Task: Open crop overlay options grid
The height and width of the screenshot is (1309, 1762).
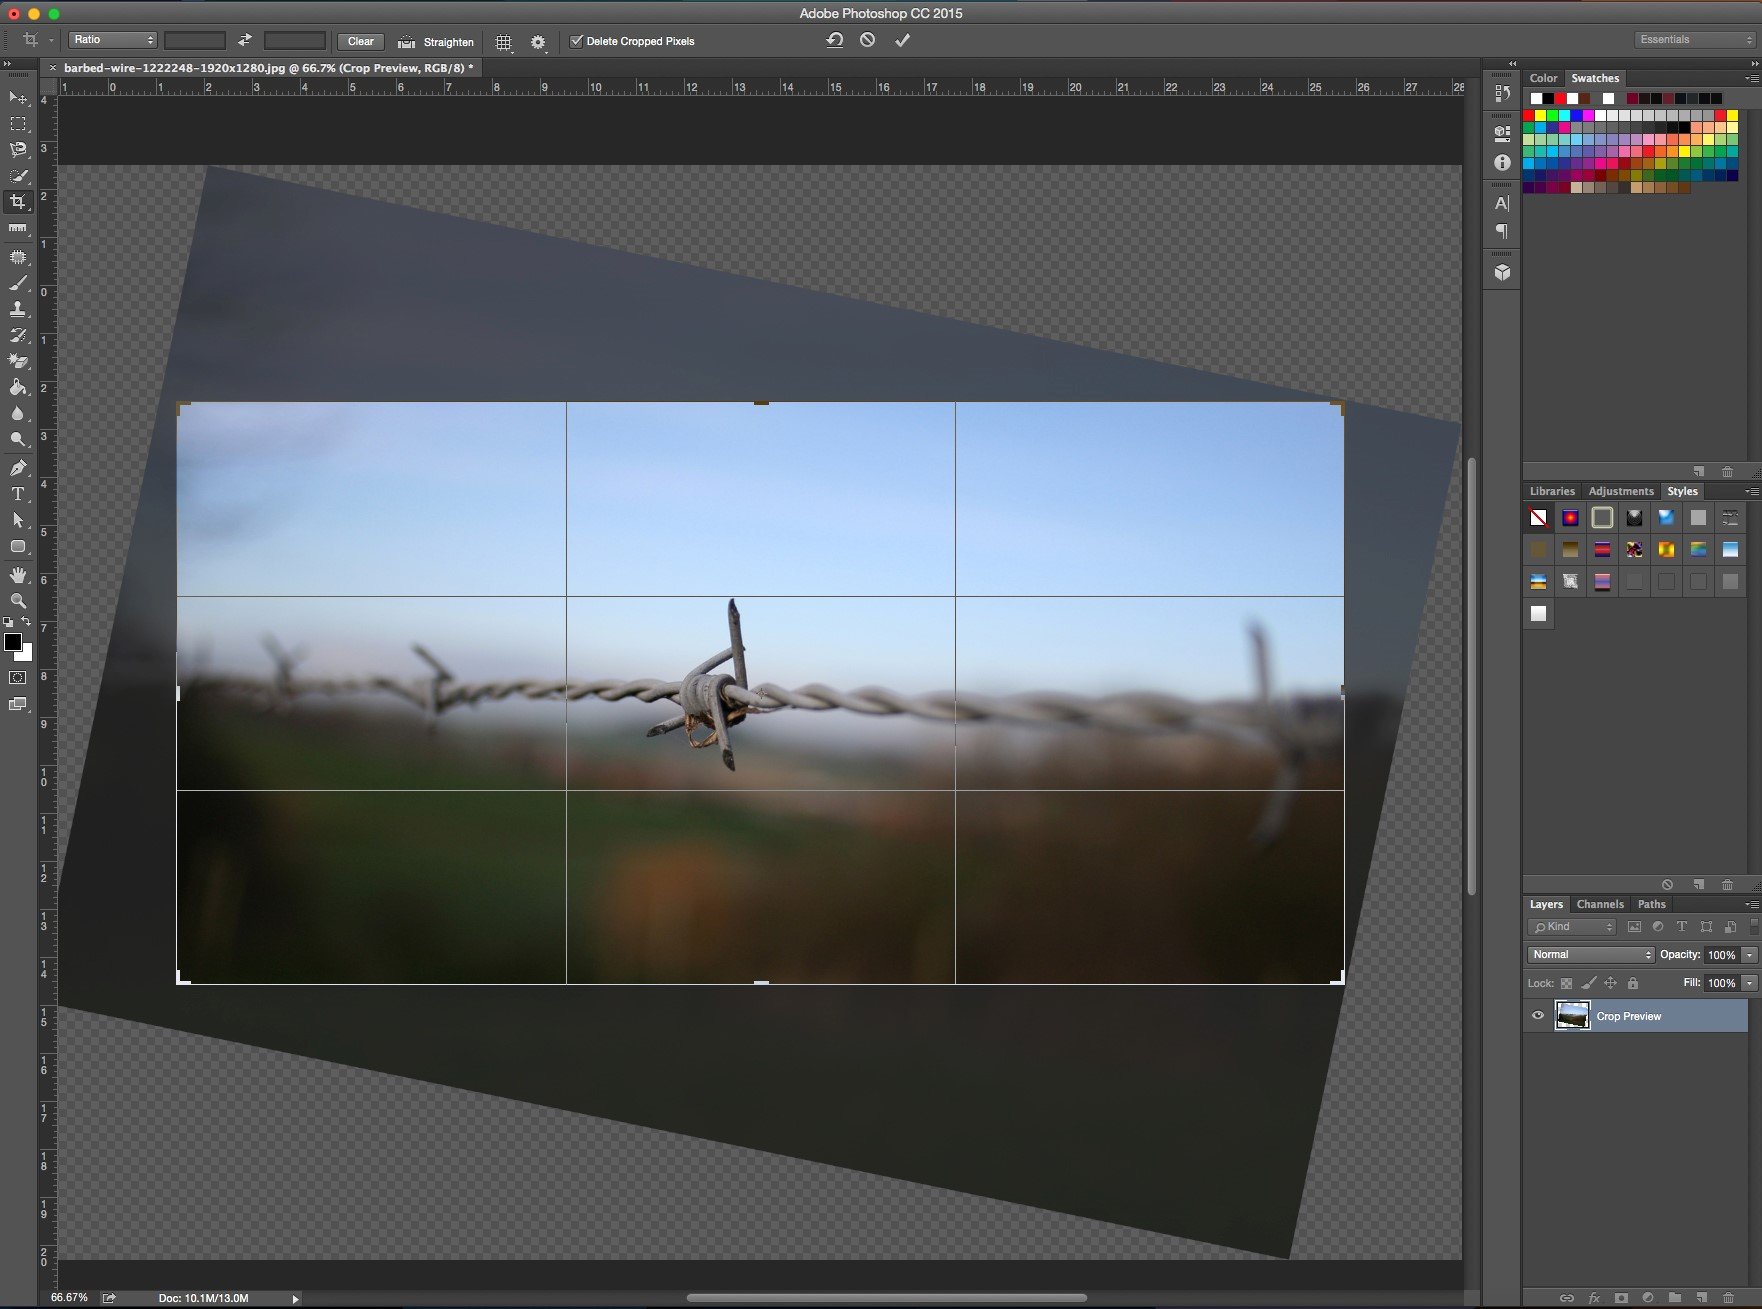Action: coord(504,42)
